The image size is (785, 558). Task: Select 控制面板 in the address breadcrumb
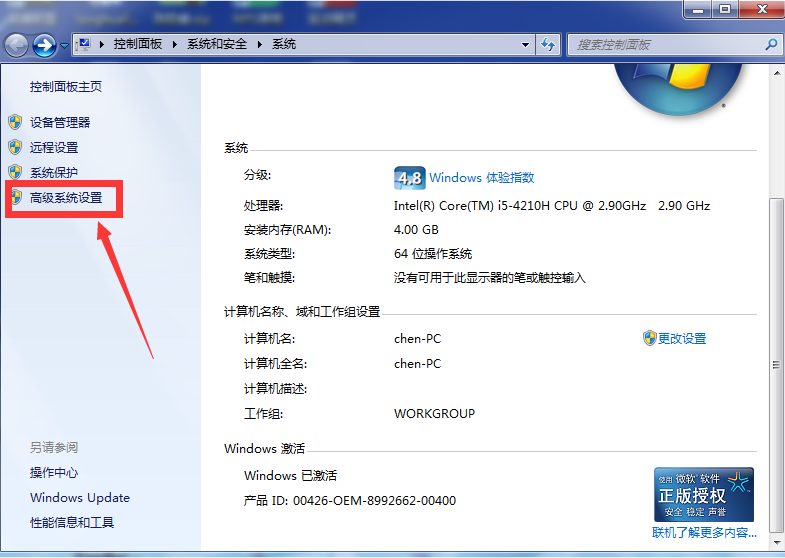click(x=138, y=45)
